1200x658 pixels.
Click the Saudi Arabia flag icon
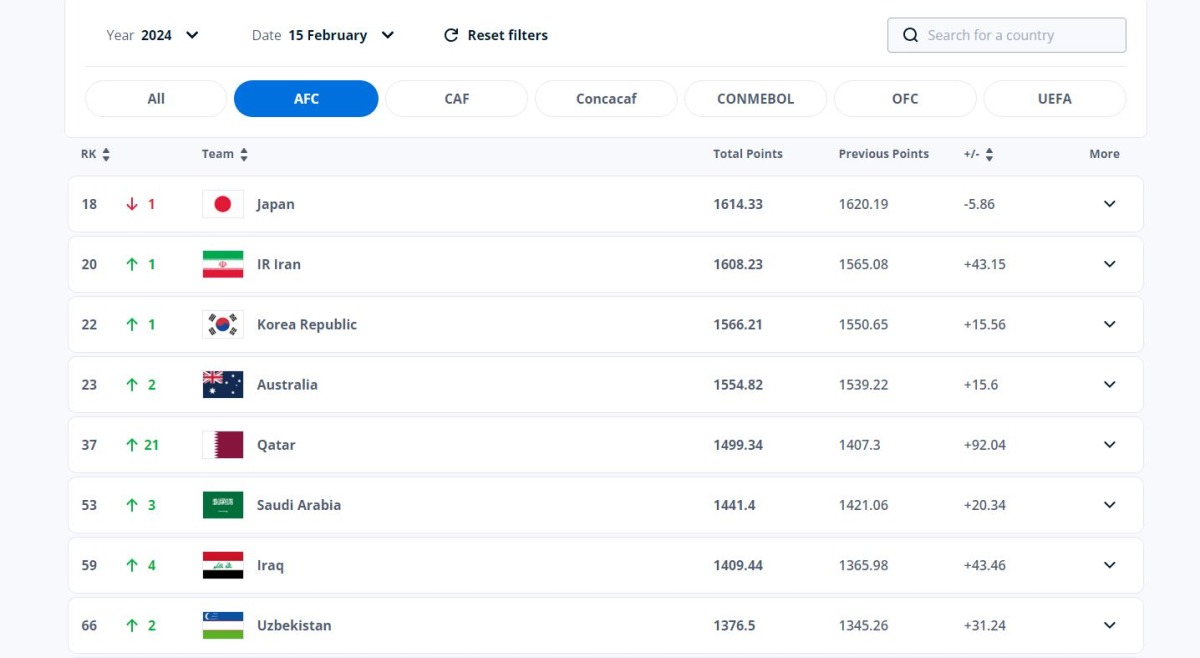[222, 505]
